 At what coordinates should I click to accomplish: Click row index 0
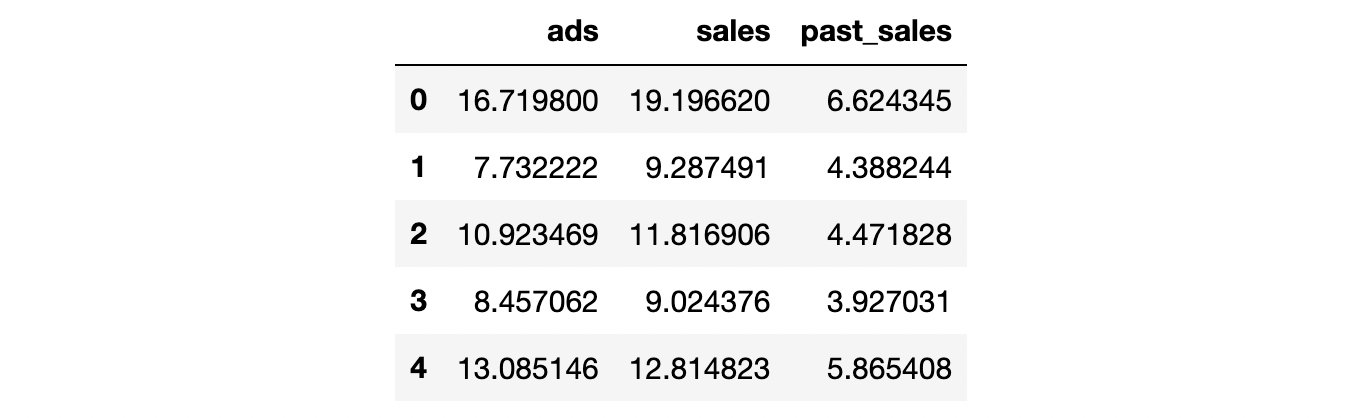pyautogui.click(x=418, y=99)
